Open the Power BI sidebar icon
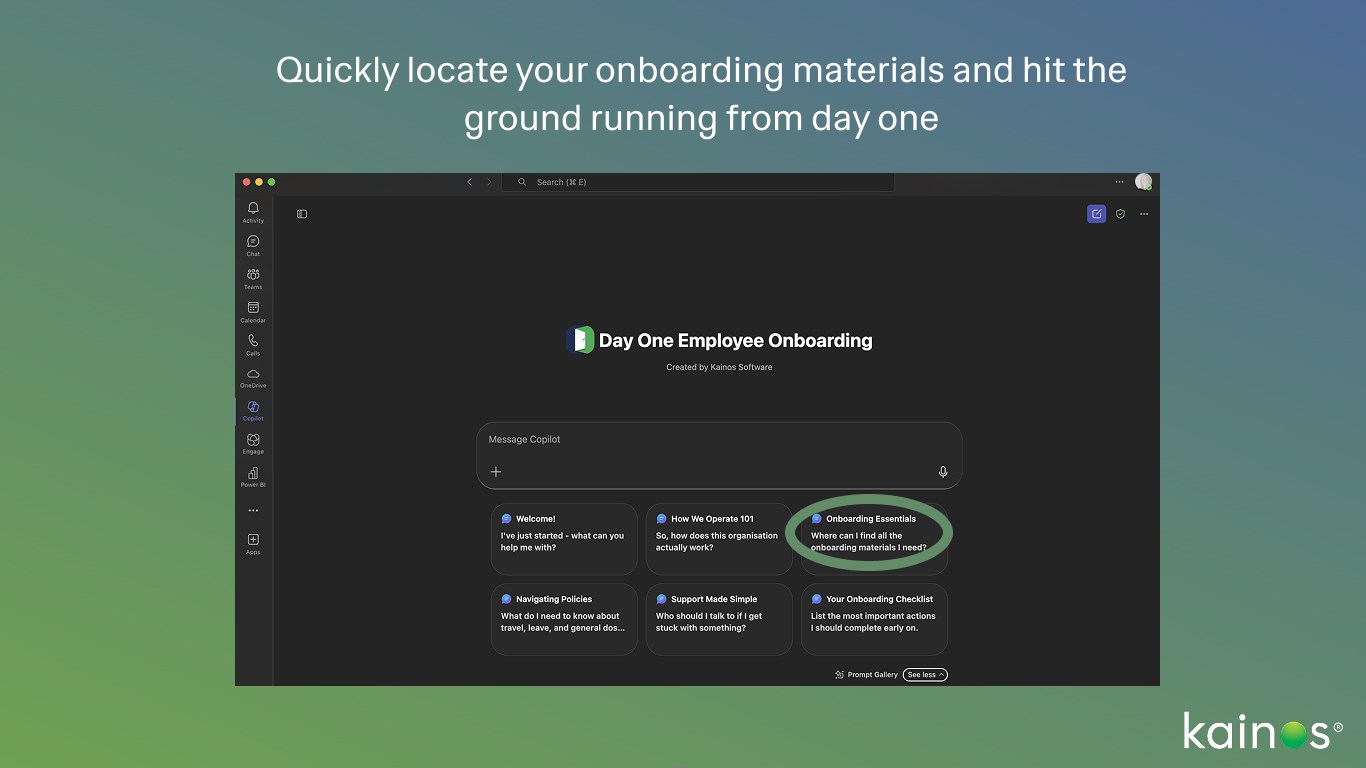This screenshot has height=768, width=1366. pyautogui.click(x=253, y=476)
